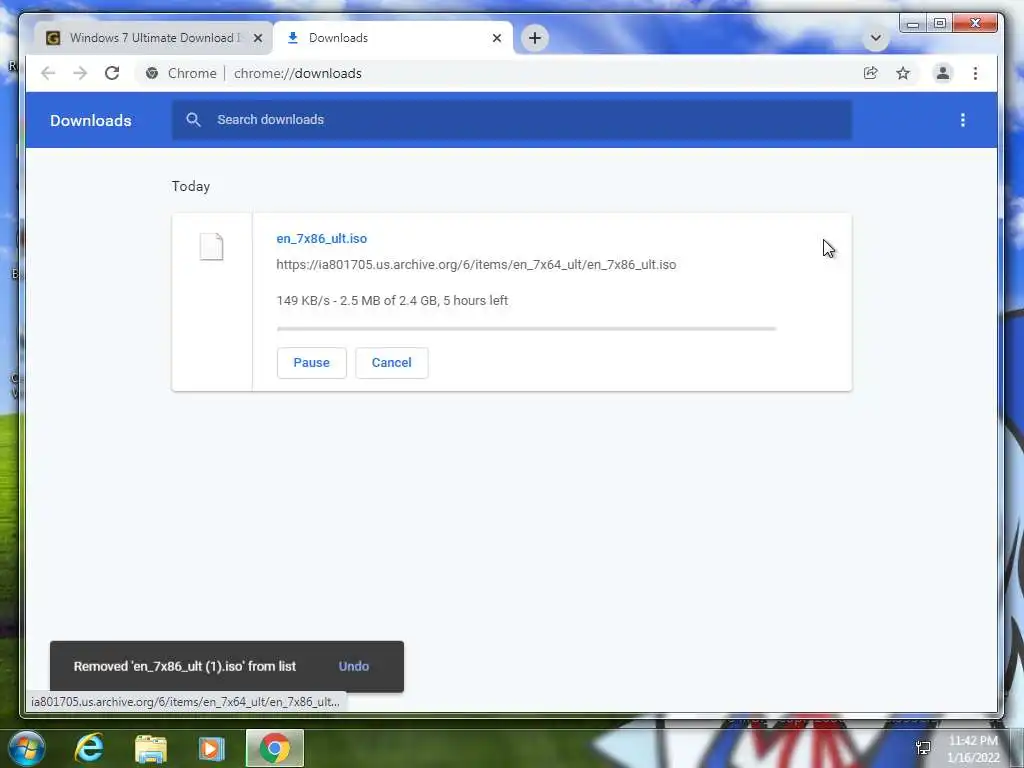Open Windows Media Player from taskbar
Screen dimensions: 1024x768
tap(211, 748)
